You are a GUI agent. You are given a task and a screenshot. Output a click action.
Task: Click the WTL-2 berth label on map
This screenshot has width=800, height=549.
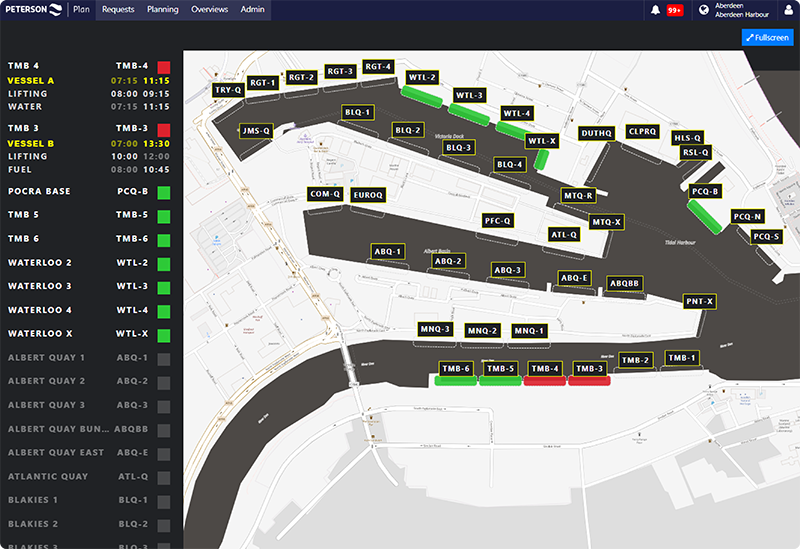422,78
